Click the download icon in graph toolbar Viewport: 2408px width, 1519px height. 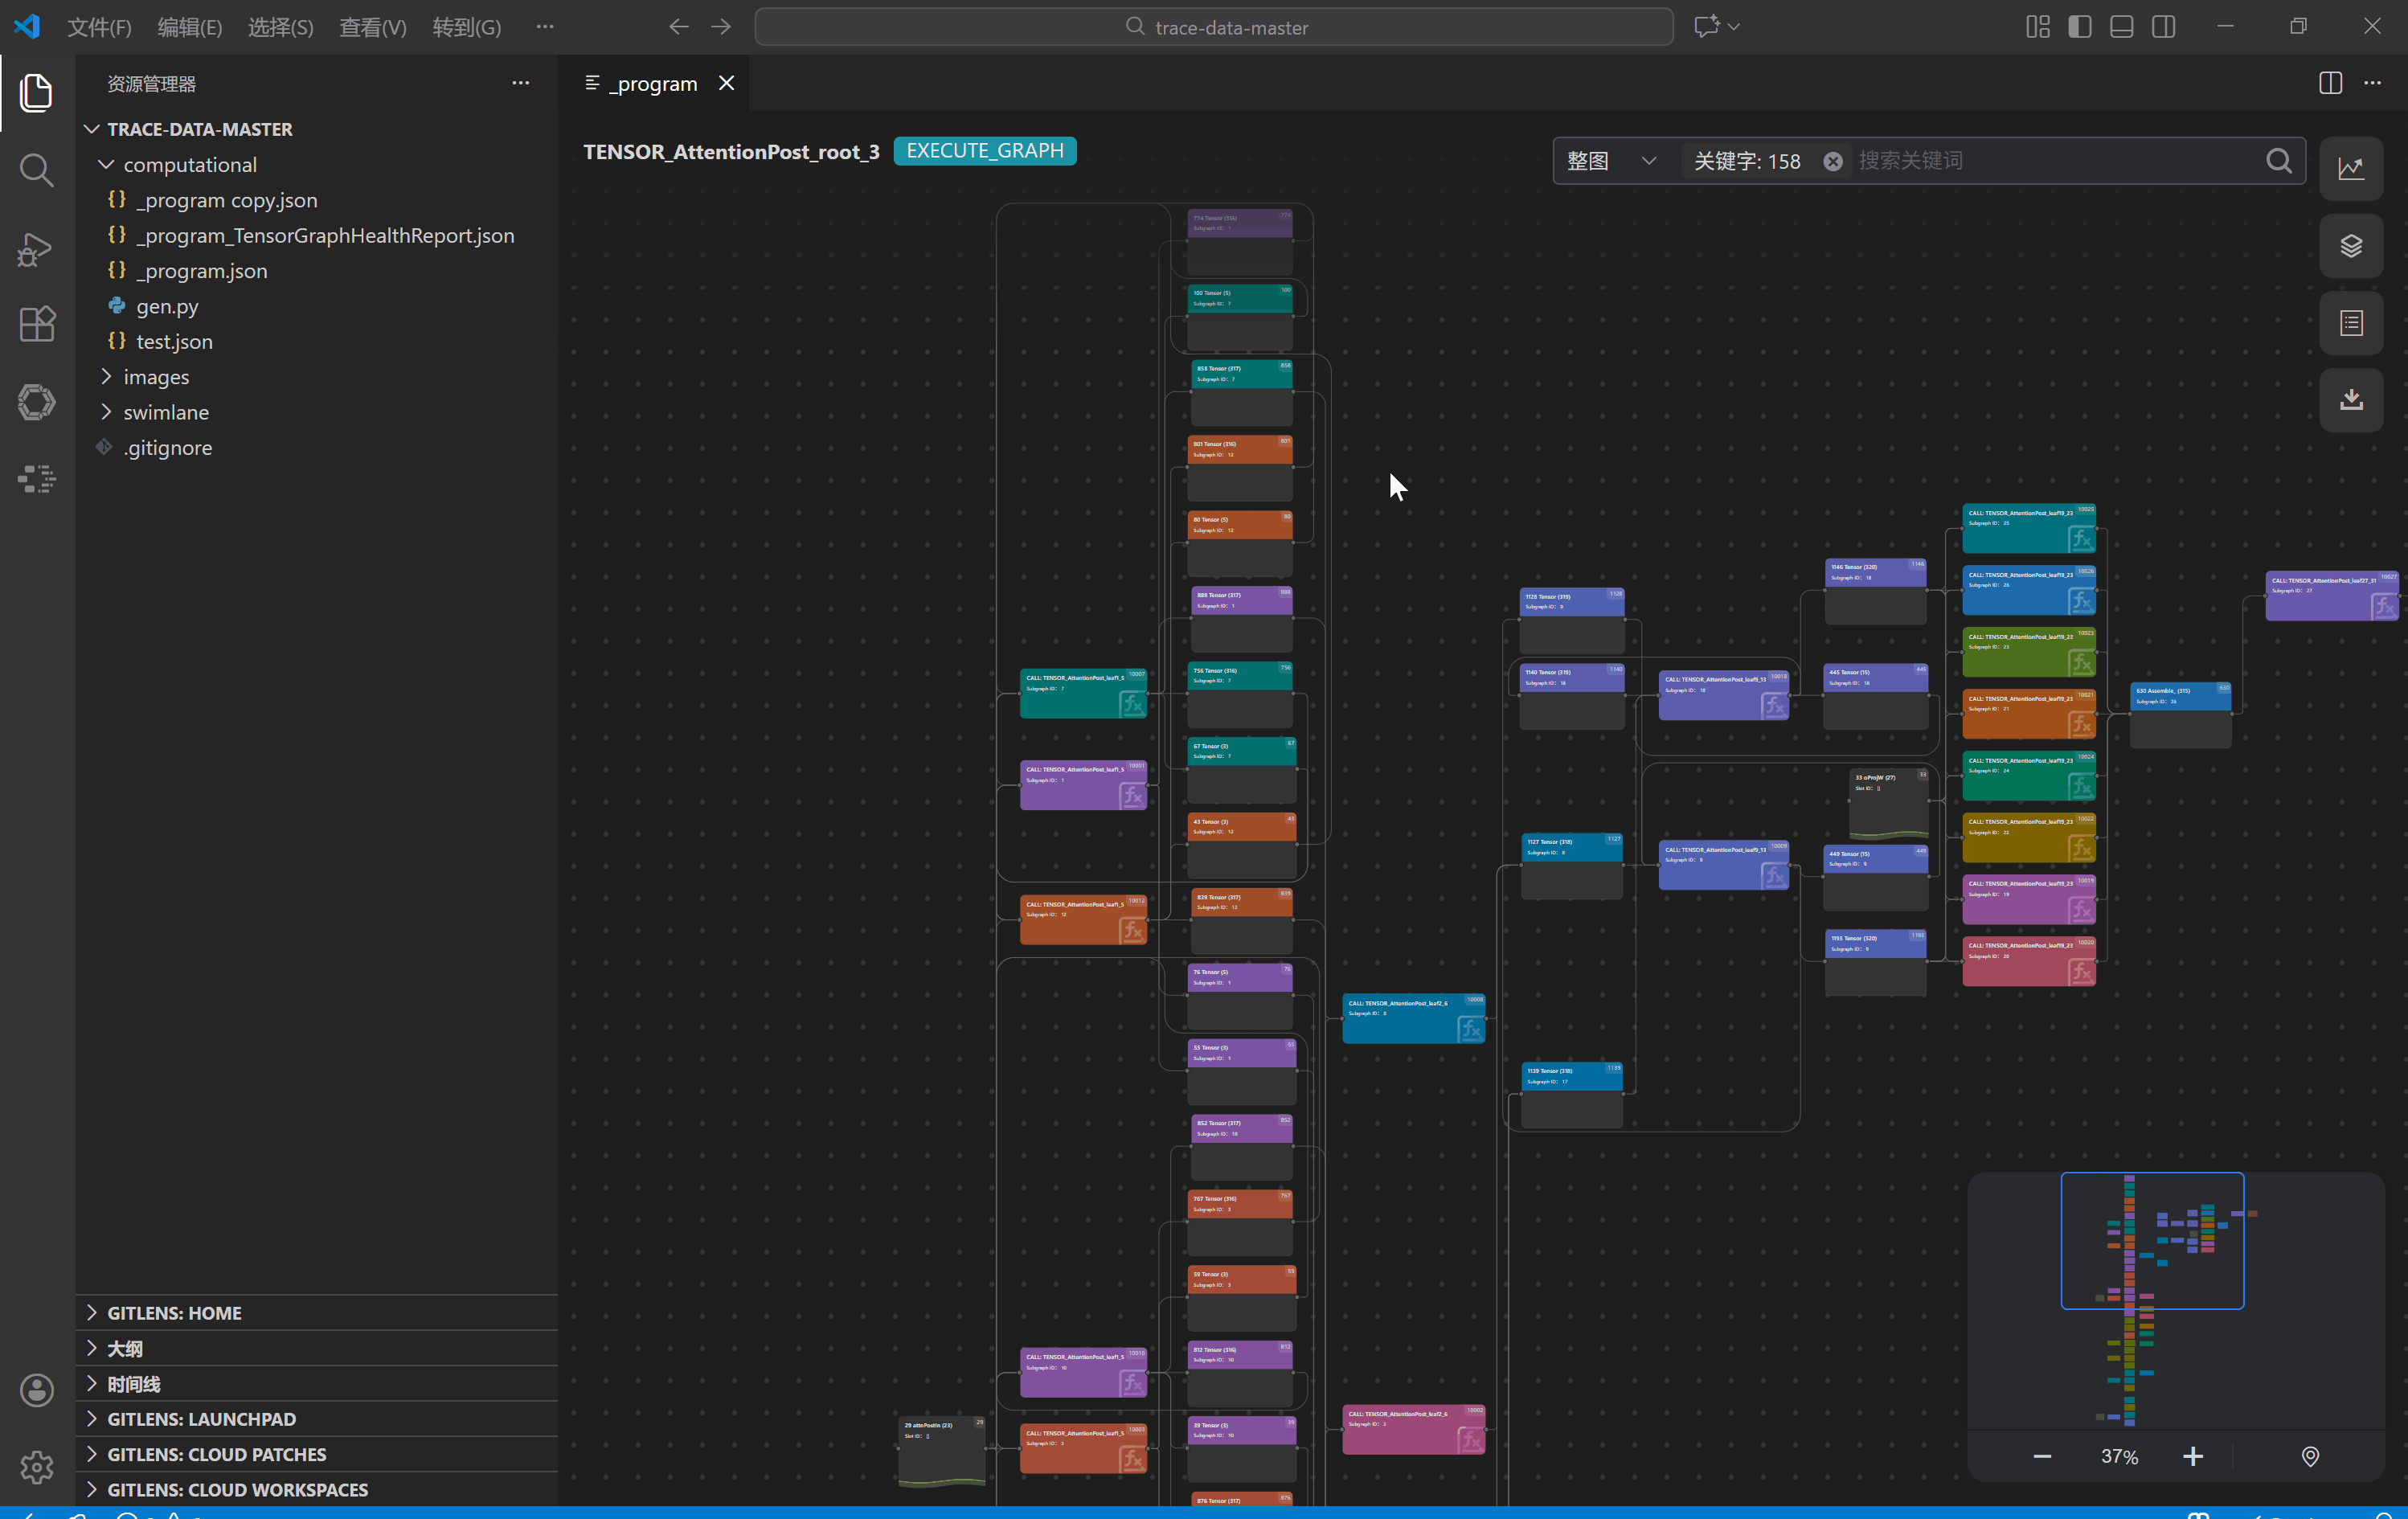(x=2350, y=400)
